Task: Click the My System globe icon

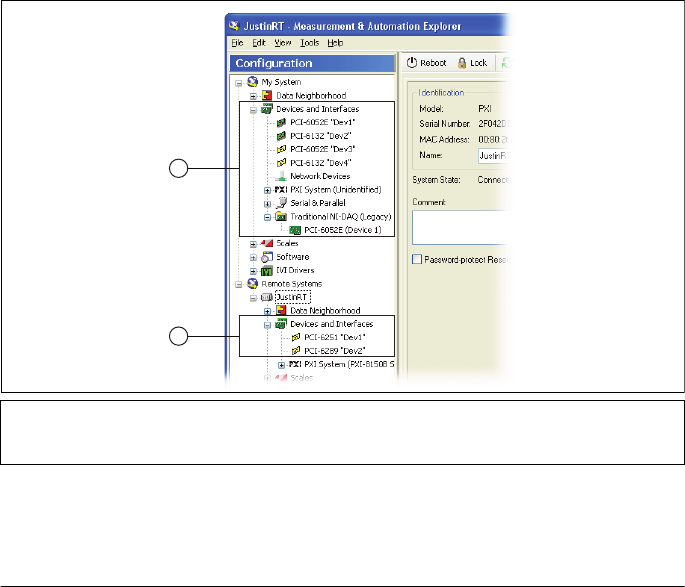Action: pyautogui.click(x=252, y=82)
